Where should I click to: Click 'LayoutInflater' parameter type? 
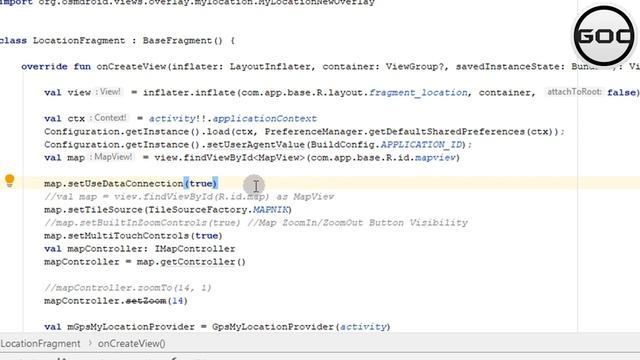pyautogui.click(x=270, y=67)
